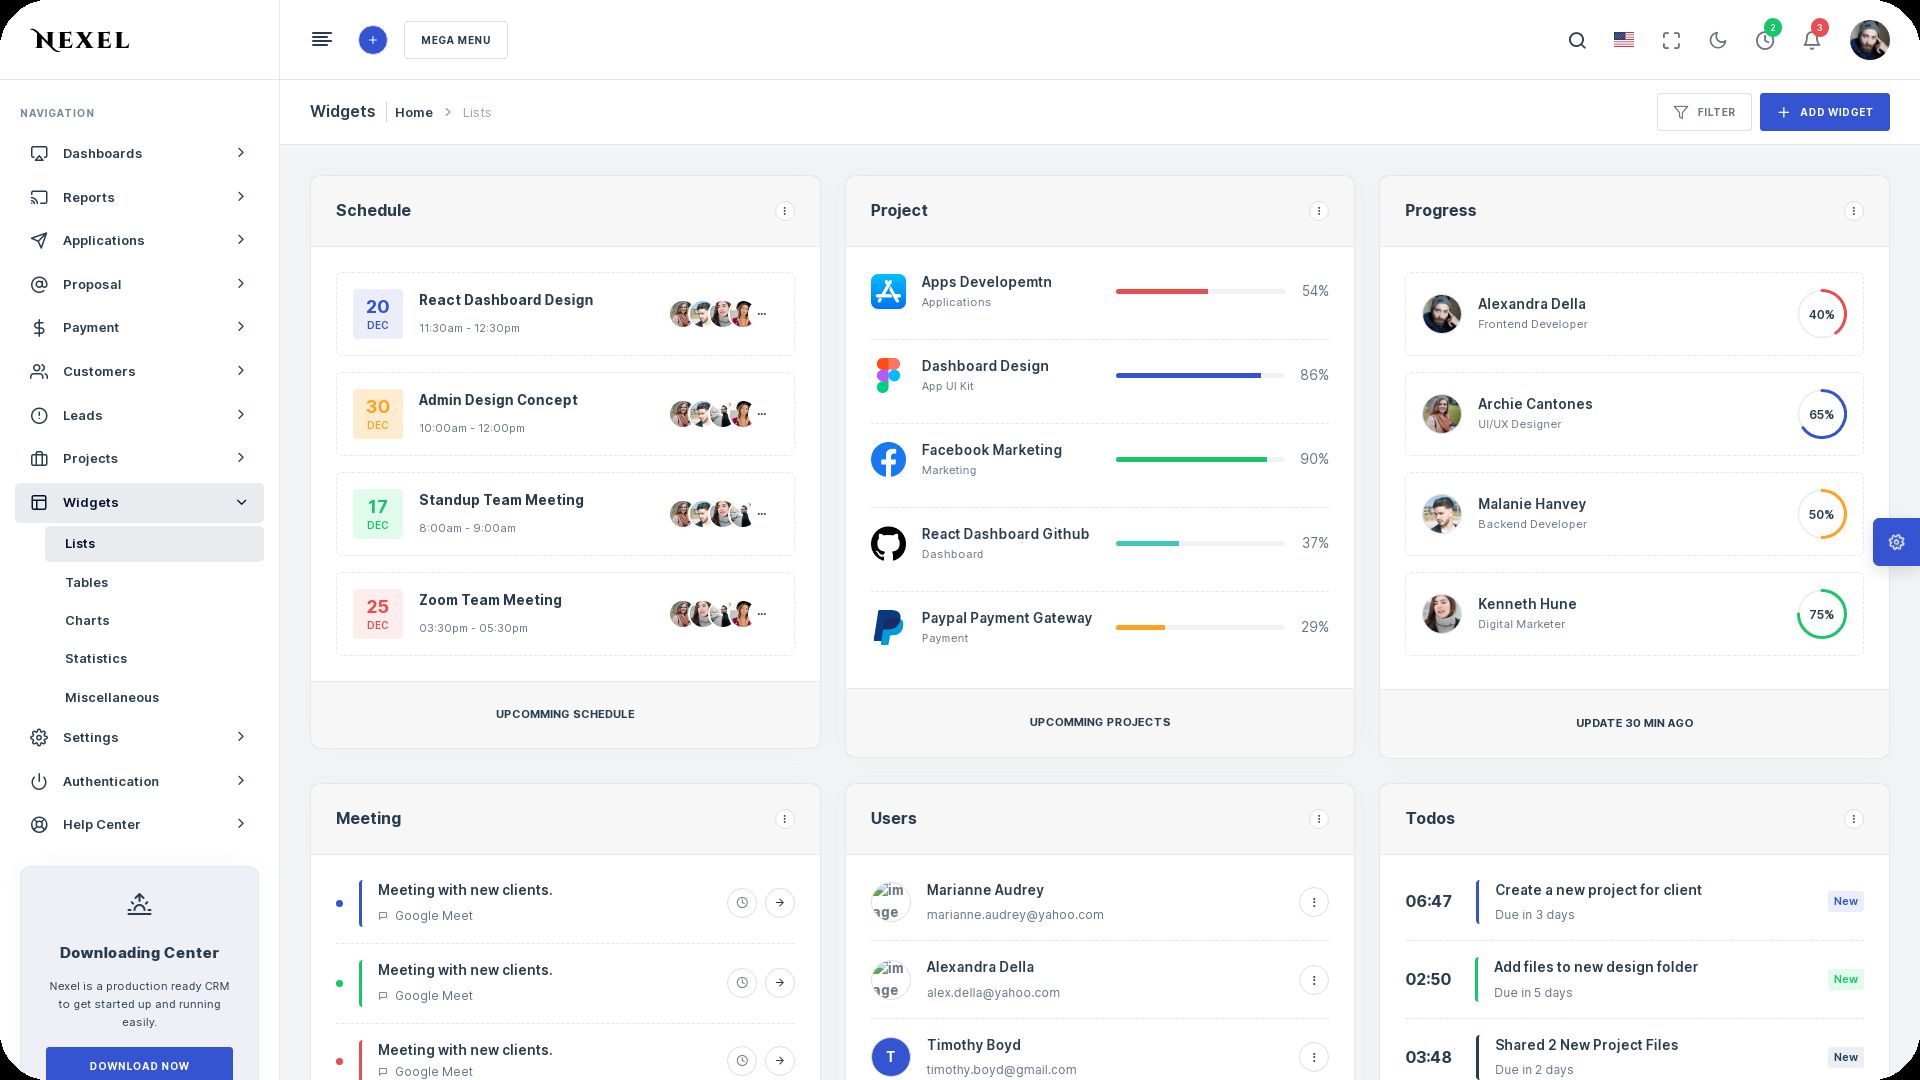Click clock icon on first meeting

[741, 903]
